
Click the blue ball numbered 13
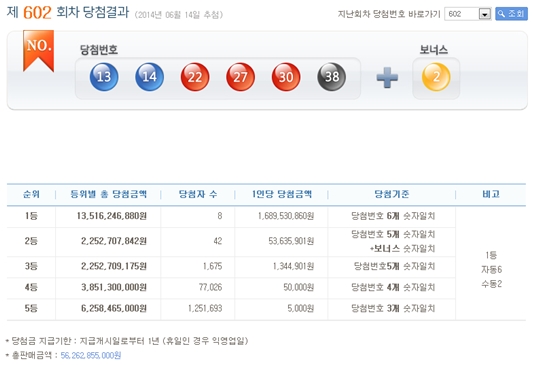[104, 76]
